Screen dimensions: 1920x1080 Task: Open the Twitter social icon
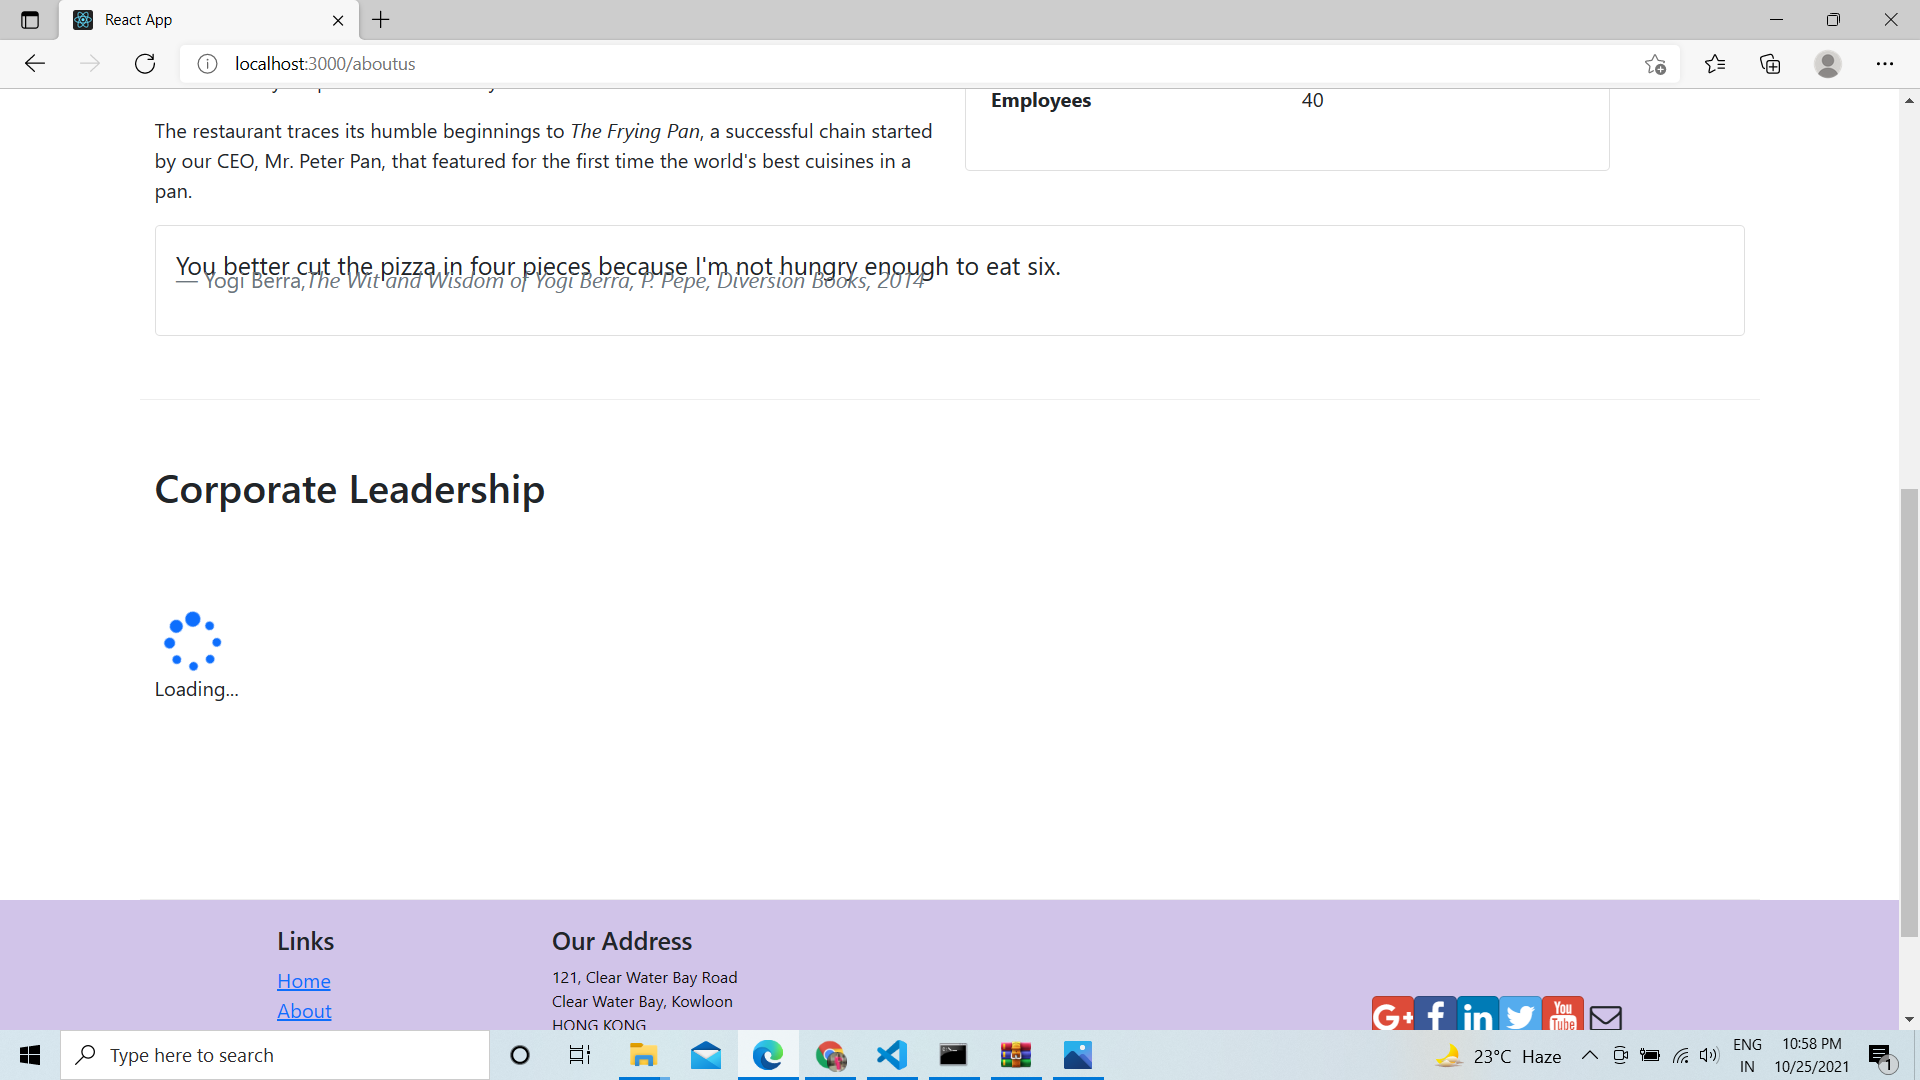pyautogui.click(x=1520, y=1014)
